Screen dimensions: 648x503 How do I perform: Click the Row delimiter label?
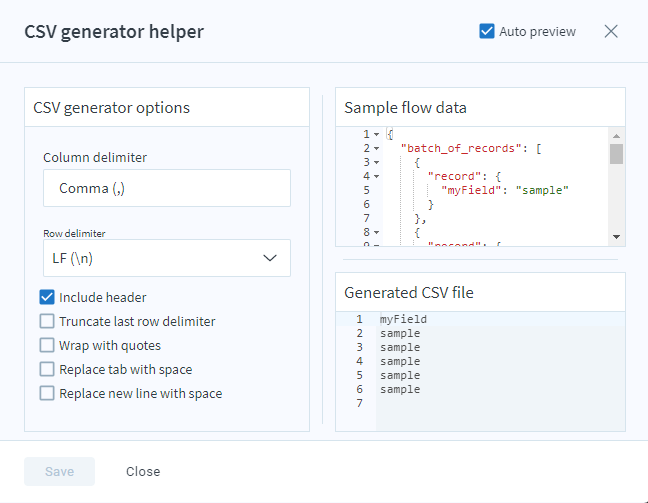point(74,234)
